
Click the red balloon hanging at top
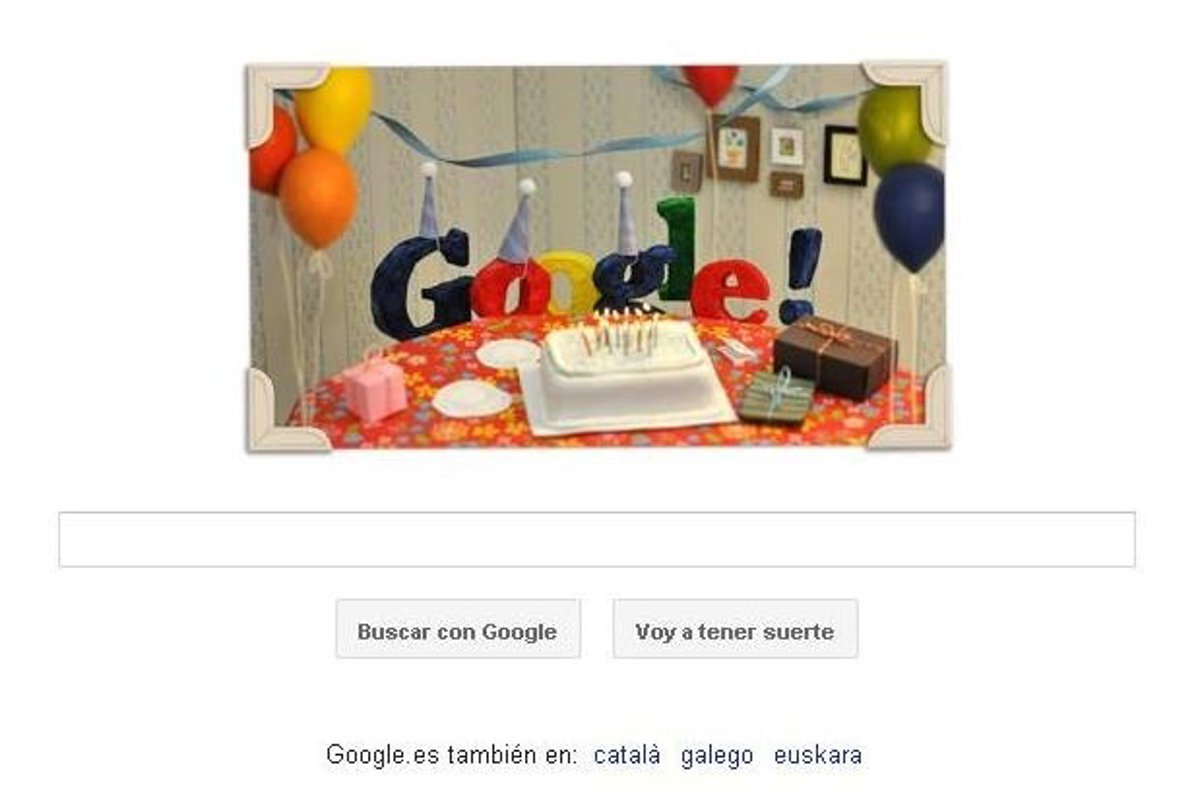[x=710, y=85]
